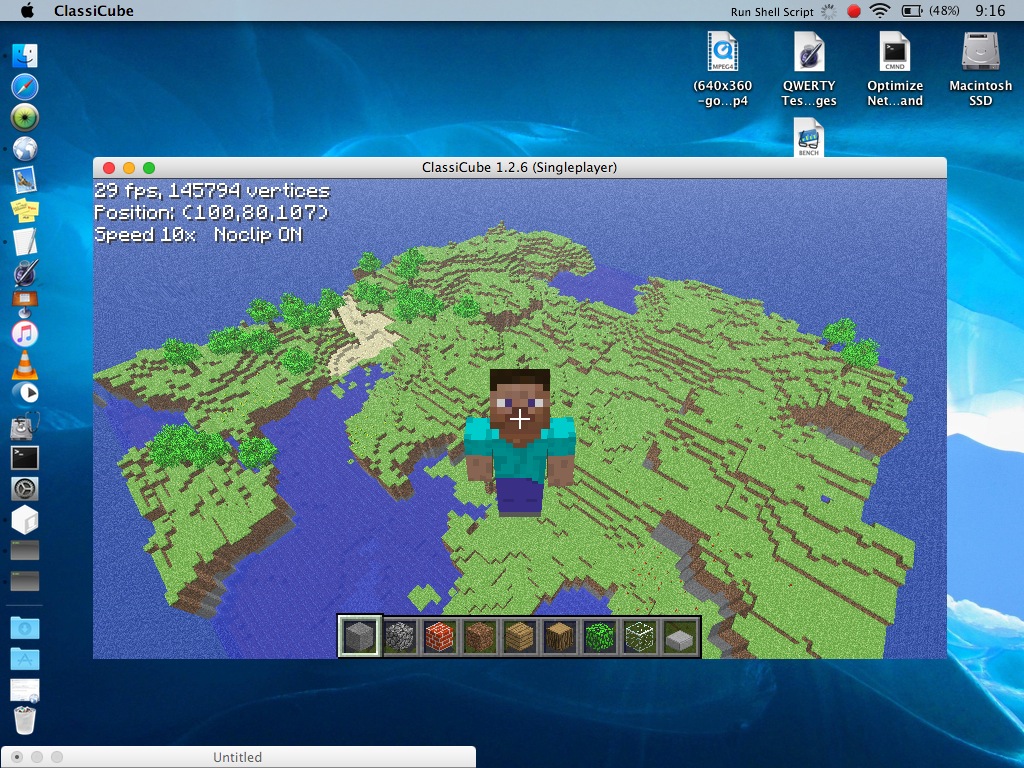Screen dimensions: 1024x768
Task: Click the crosshair on the player character
Action: coord(520,419)
